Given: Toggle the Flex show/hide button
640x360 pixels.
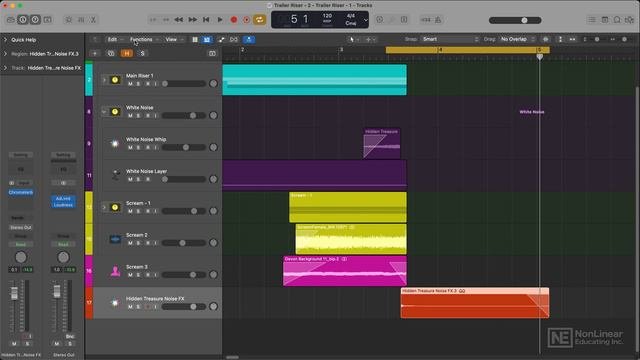Looking at the screenshot, I should tap(234, 39).
